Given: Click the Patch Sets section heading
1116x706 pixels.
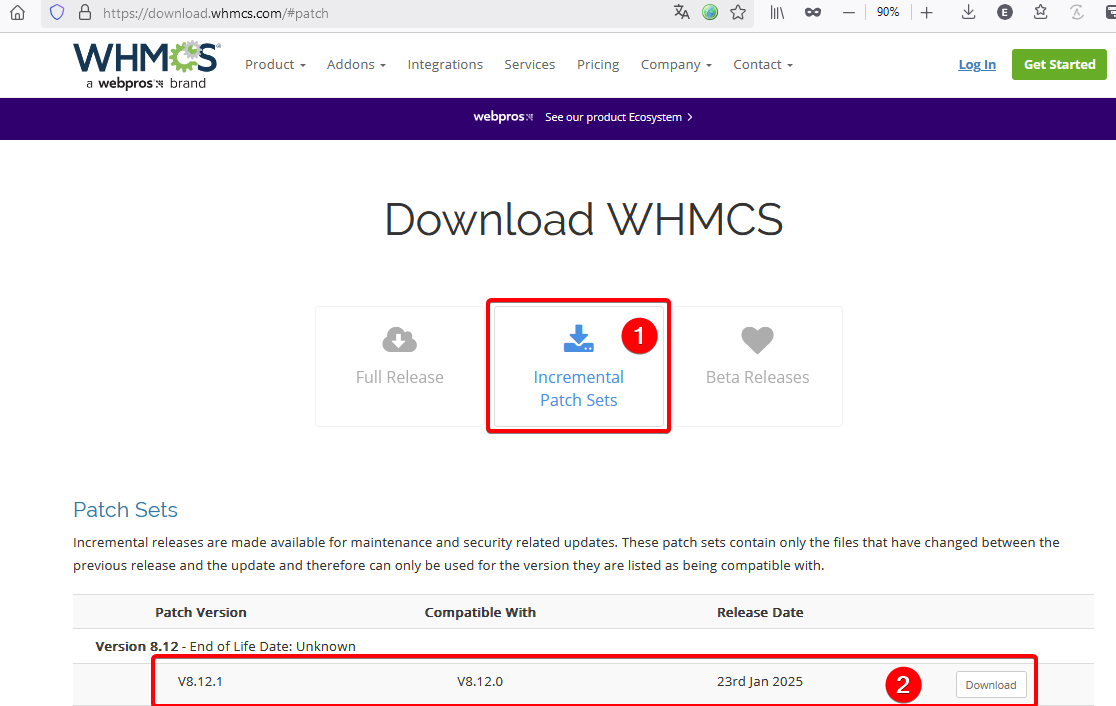Looking at the screenshot, I should click(x=125, y=510).
